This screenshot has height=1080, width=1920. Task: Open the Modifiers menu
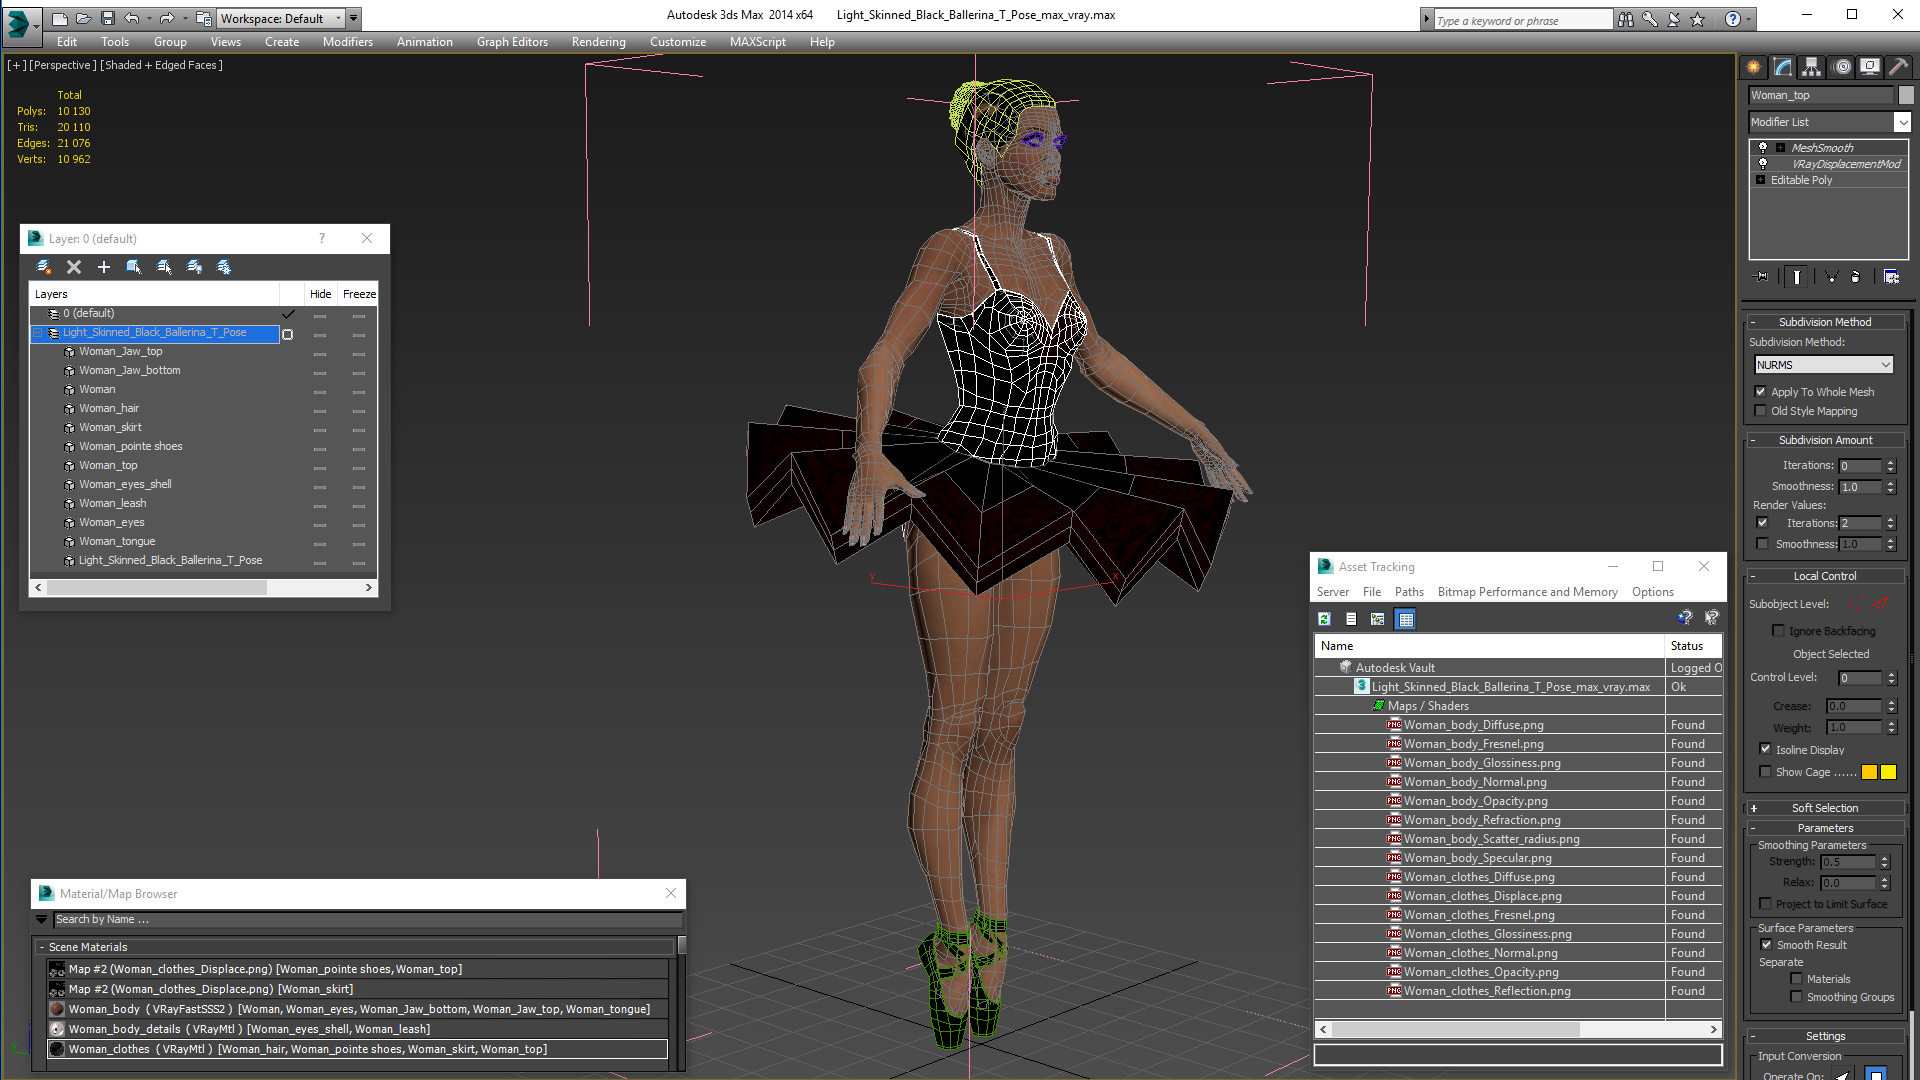point(348,42)
